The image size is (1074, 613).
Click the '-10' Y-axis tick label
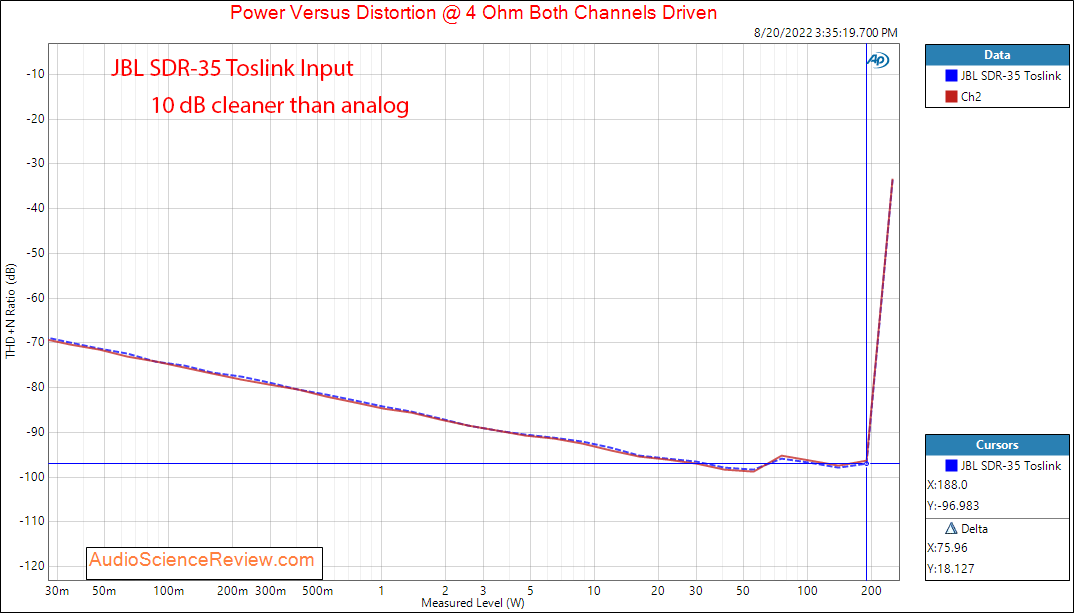[x=36, y=74]
